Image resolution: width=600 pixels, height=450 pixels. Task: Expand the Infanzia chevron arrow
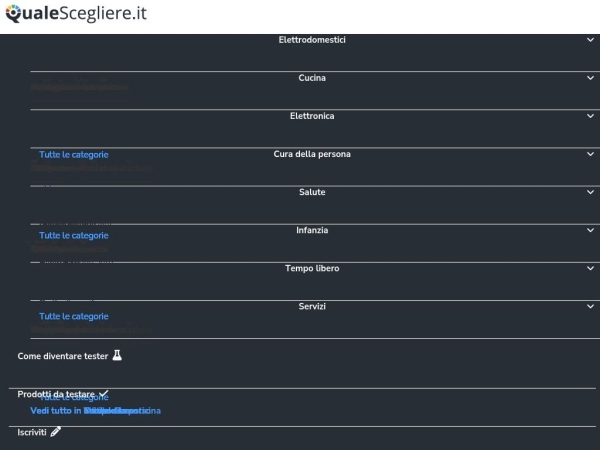590,230
